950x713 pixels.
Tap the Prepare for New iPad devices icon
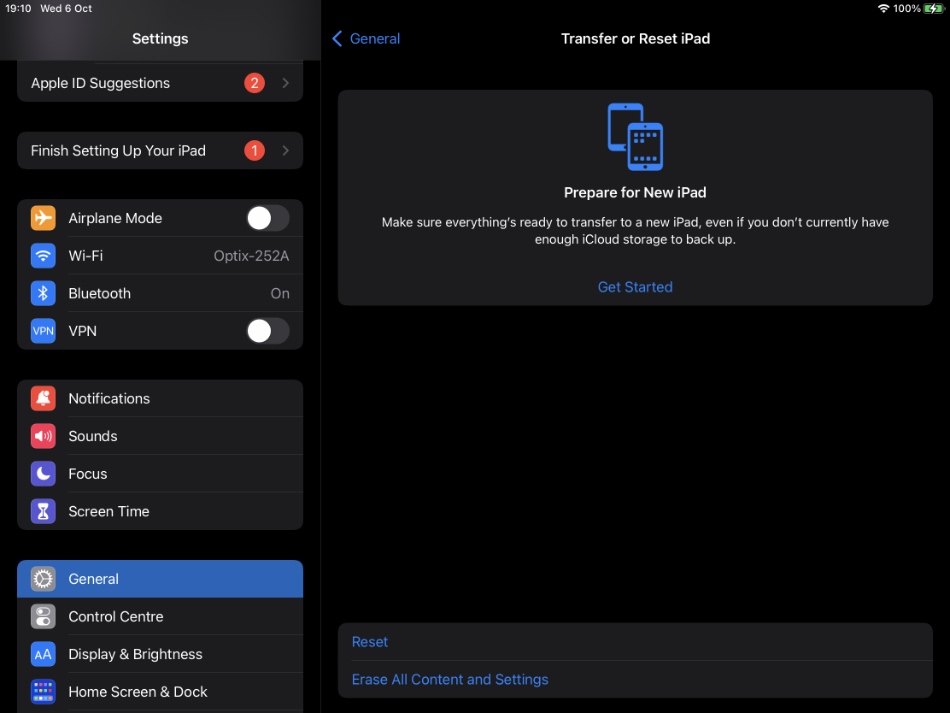coord(635,137)
